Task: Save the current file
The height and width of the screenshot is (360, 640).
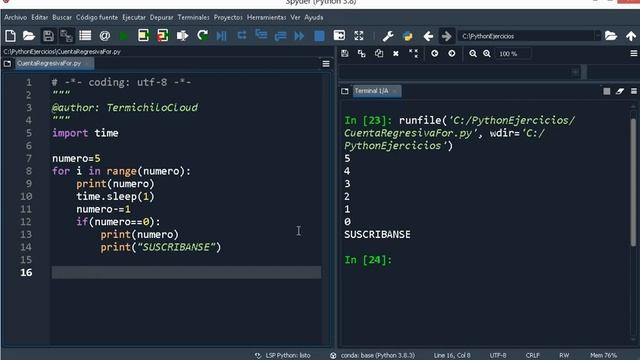Action: pos(48,36)
